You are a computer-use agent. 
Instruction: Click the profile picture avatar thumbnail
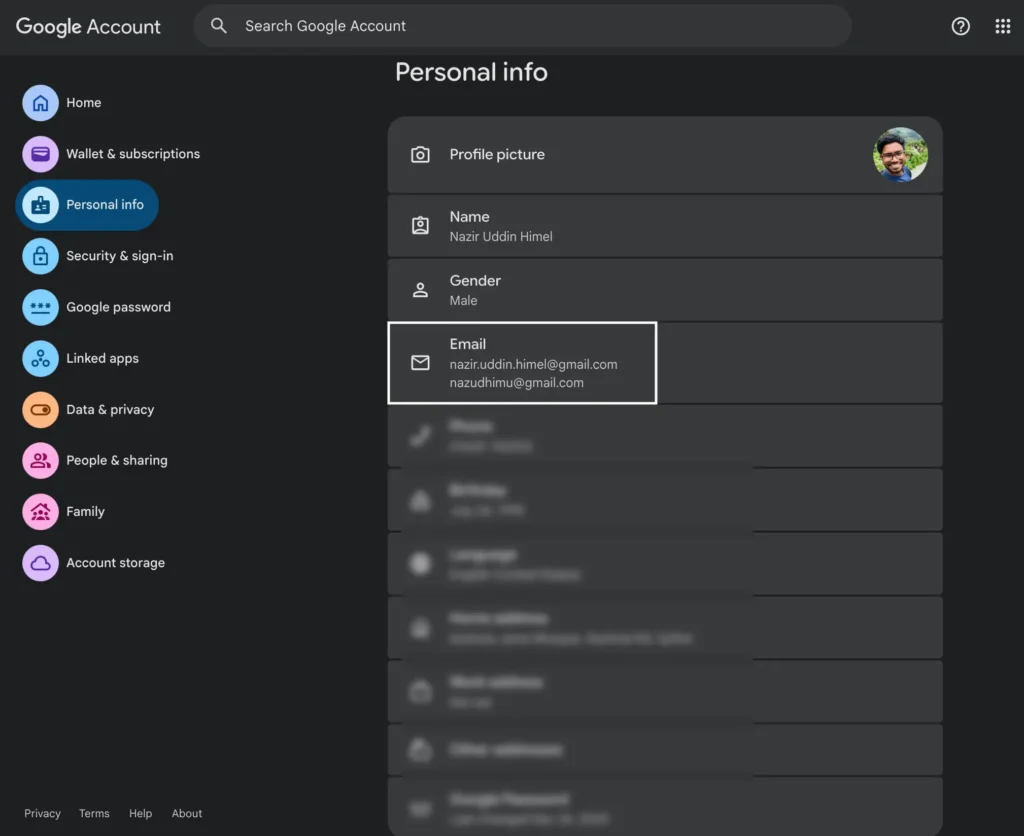(x=900, y=155)
